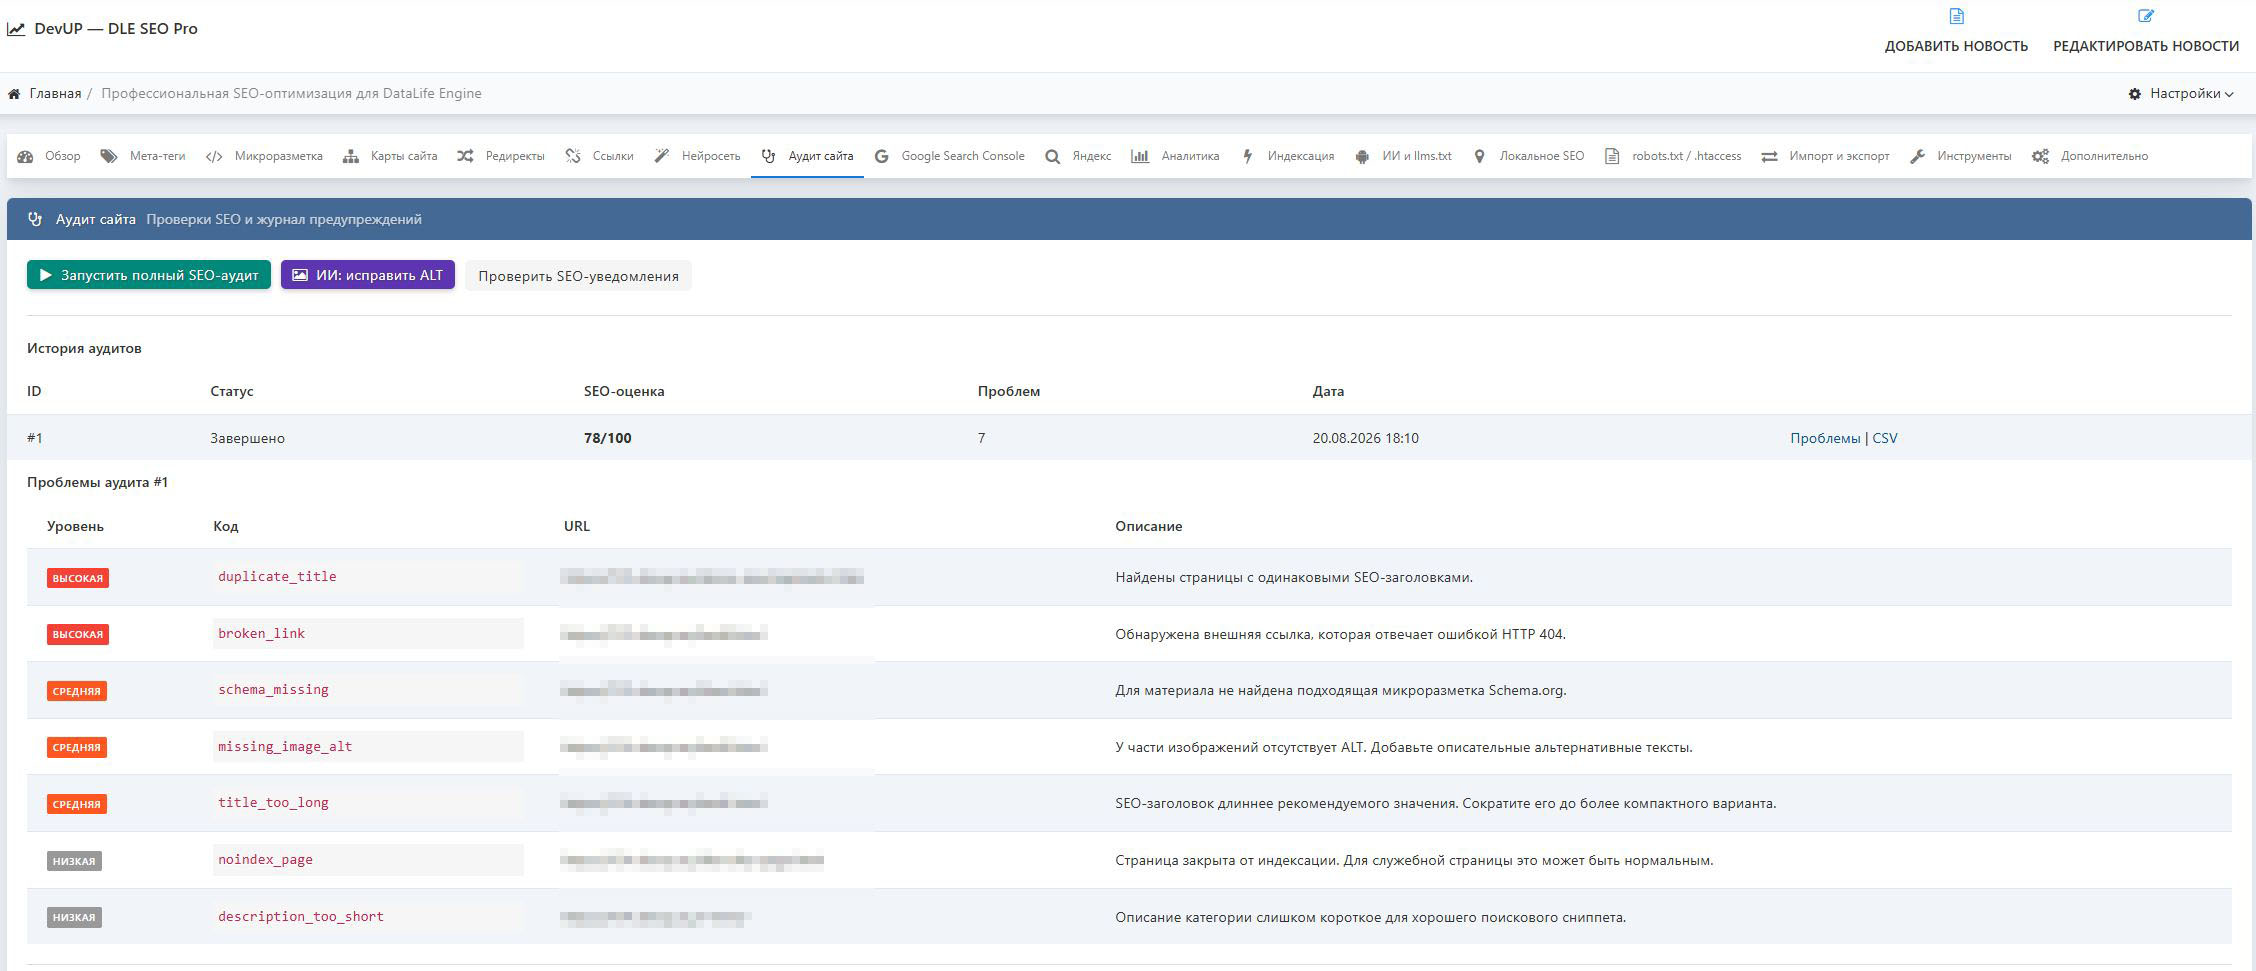Click the edit icon above Редактировать новости
The height and width of the screenshot is (971, 2256).
click(2146, 16)
